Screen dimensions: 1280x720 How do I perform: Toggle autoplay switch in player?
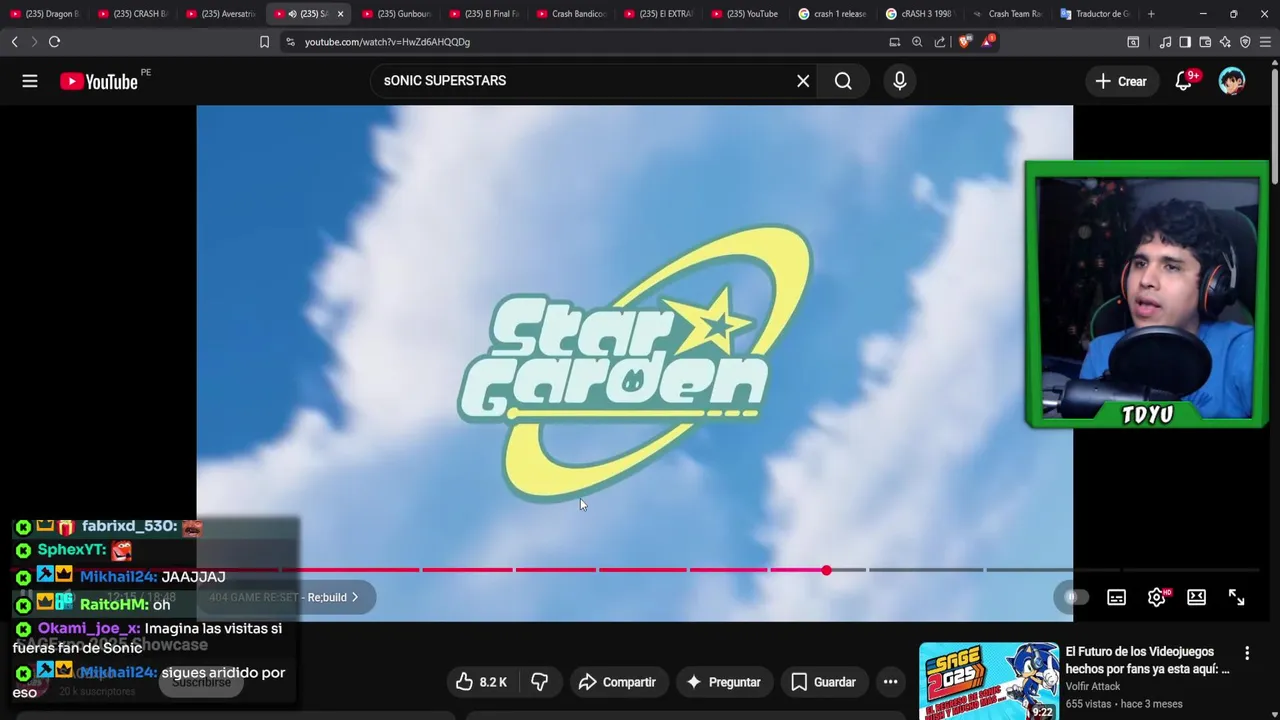coord(1076,597)
